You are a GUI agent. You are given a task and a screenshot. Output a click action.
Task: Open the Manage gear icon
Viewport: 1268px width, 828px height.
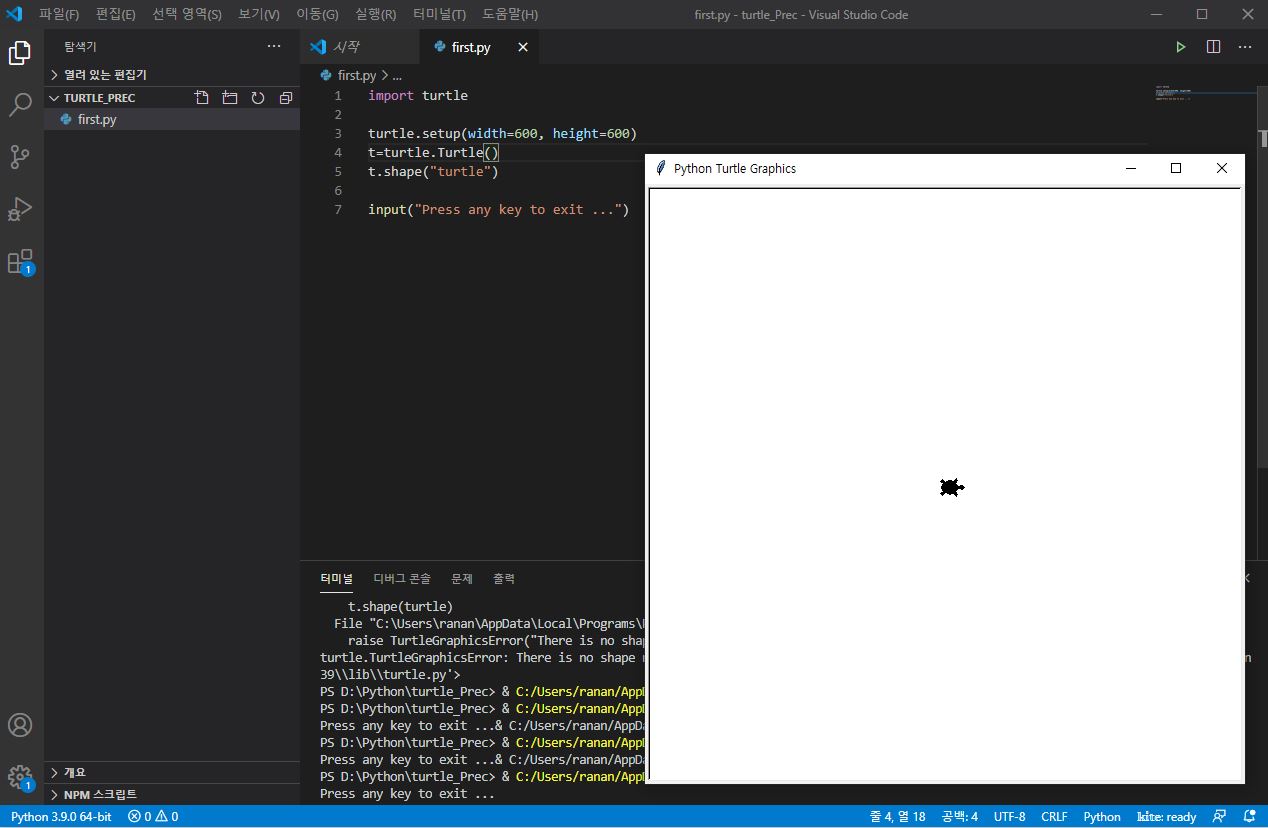point(20,777)
